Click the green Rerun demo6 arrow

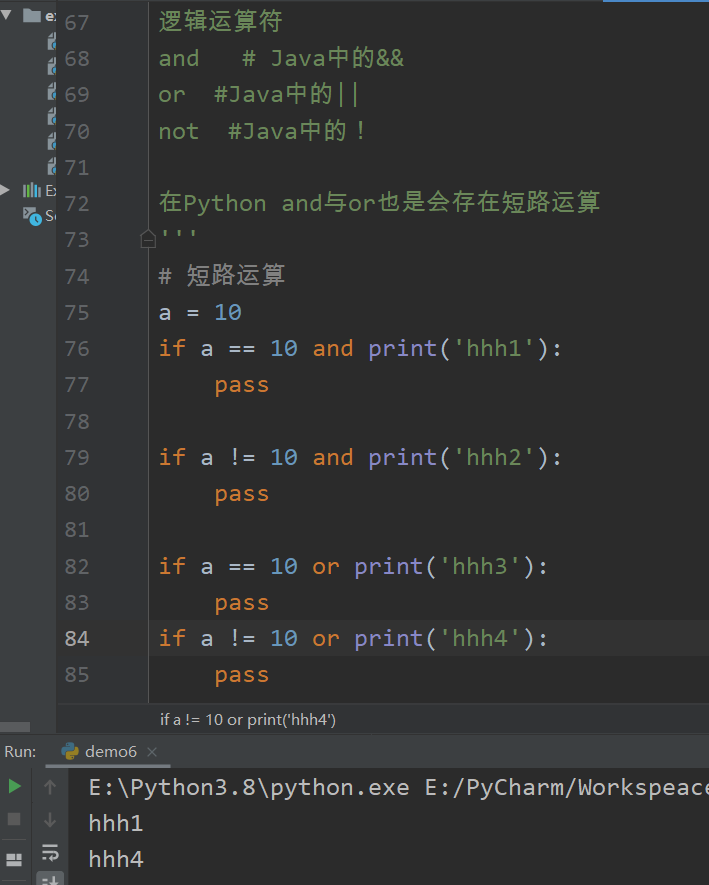click(15, 786)
